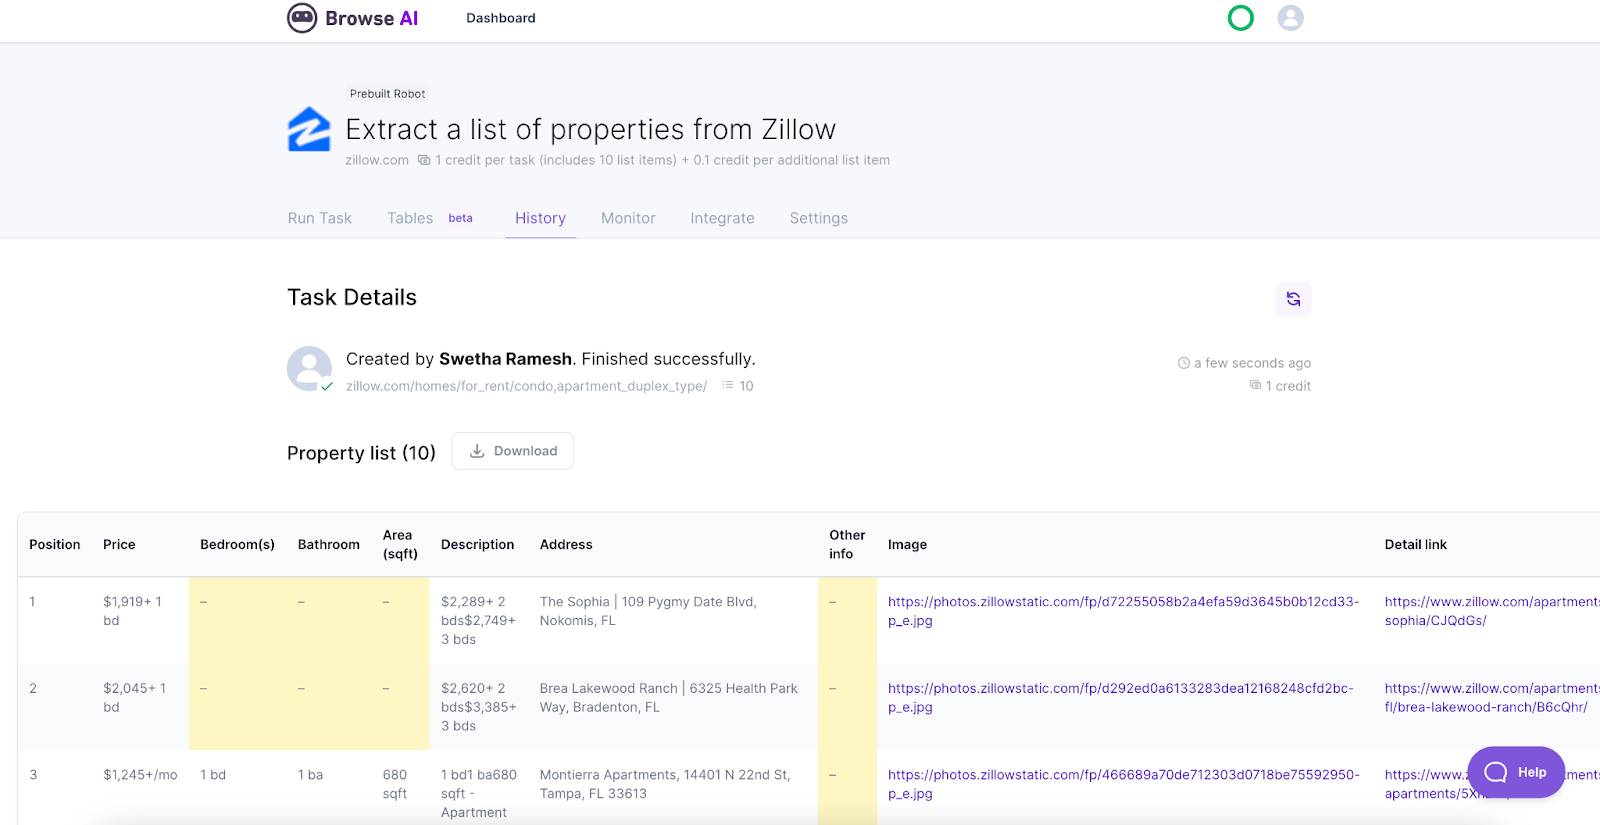This screenshot has width=1600, height=825.
Task: Click the Bedroom(s) column header
Action: [237, 545]
